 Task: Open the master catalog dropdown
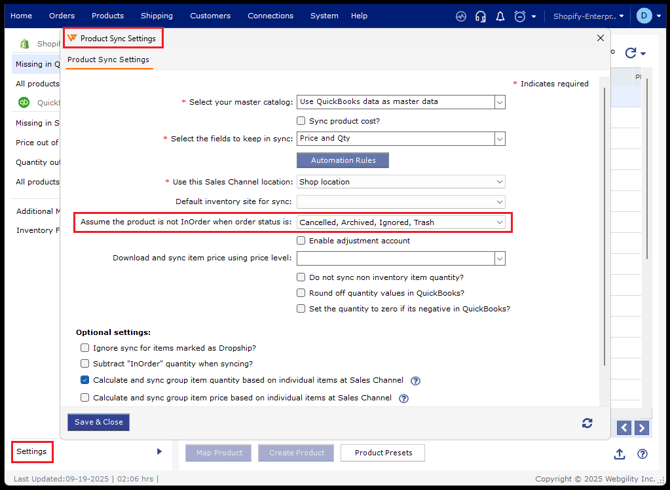500,102
